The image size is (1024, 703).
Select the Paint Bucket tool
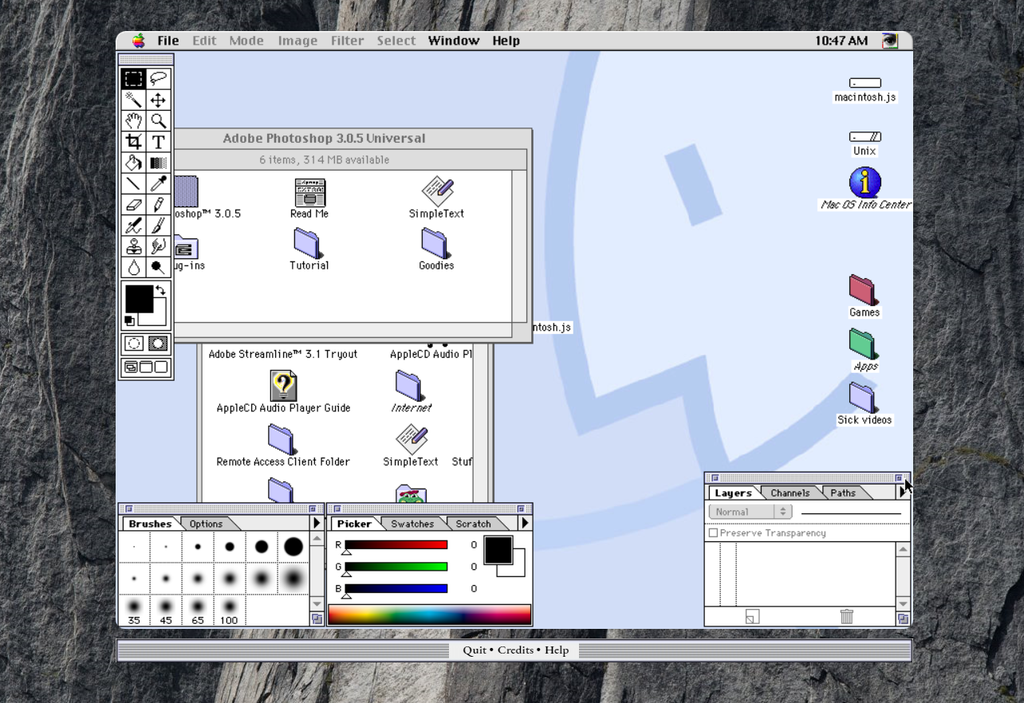[x=133, y=163]
